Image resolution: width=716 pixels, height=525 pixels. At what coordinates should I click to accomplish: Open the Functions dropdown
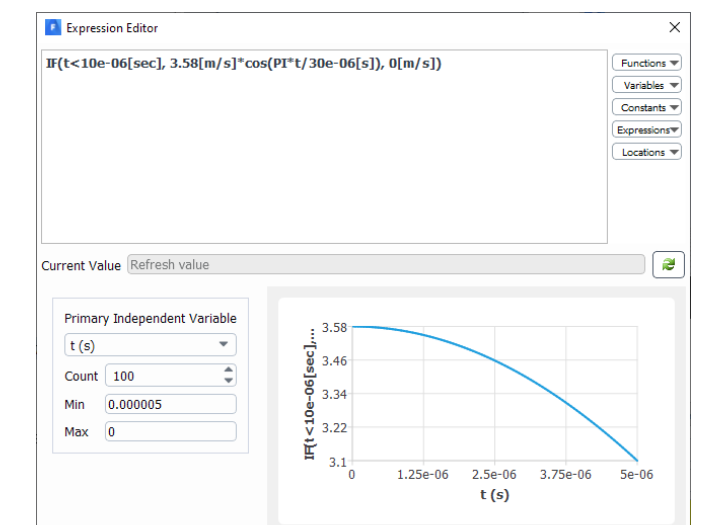tap(647, 63)
